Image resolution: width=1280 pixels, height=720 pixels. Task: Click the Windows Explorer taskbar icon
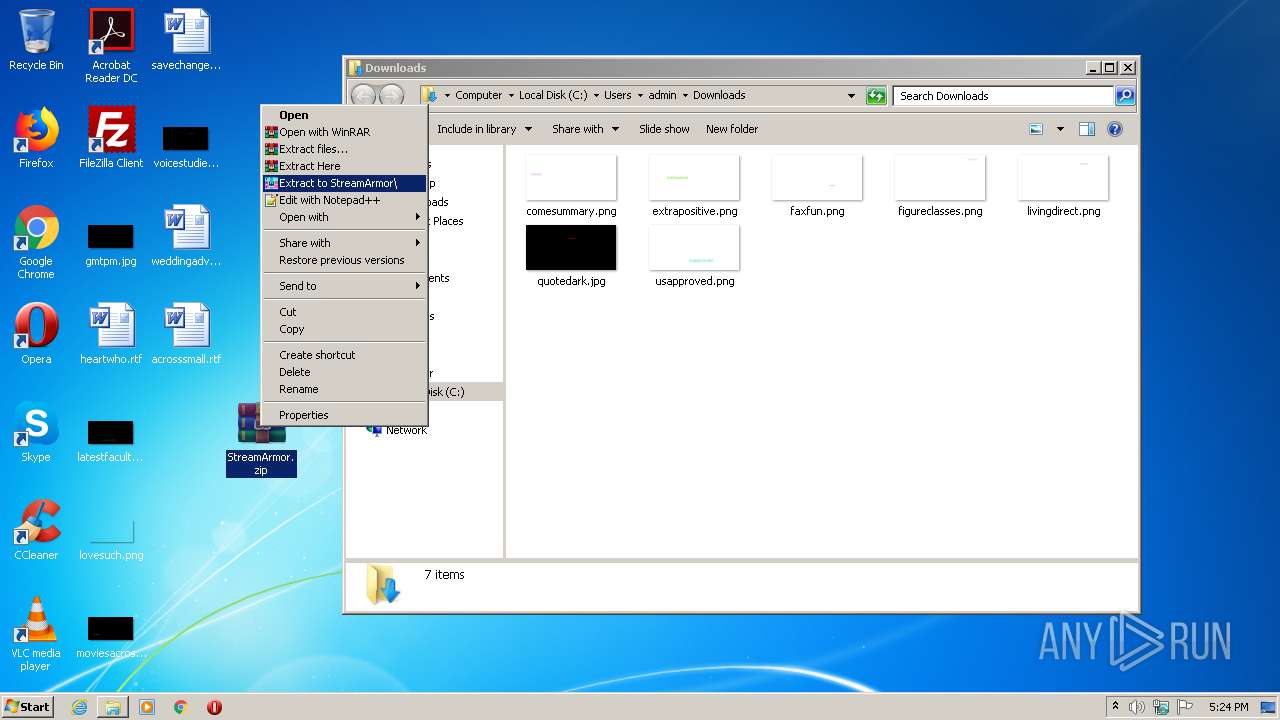(x=113, y=707)
